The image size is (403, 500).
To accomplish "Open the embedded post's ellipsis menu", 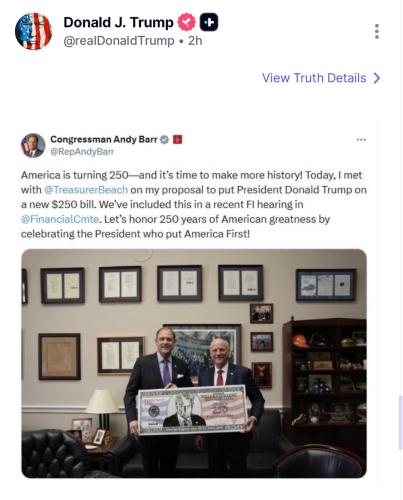I will [x=361, y=140].
